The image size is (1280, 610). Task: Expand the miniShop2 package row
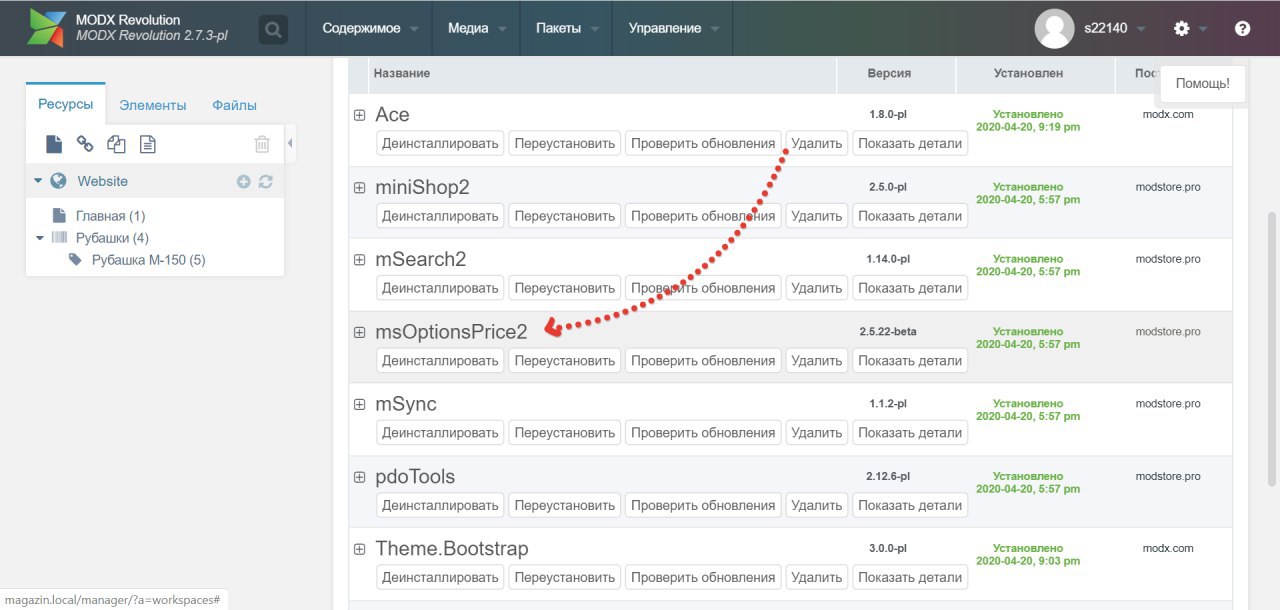pyautogui.click(x=360, y=187)
